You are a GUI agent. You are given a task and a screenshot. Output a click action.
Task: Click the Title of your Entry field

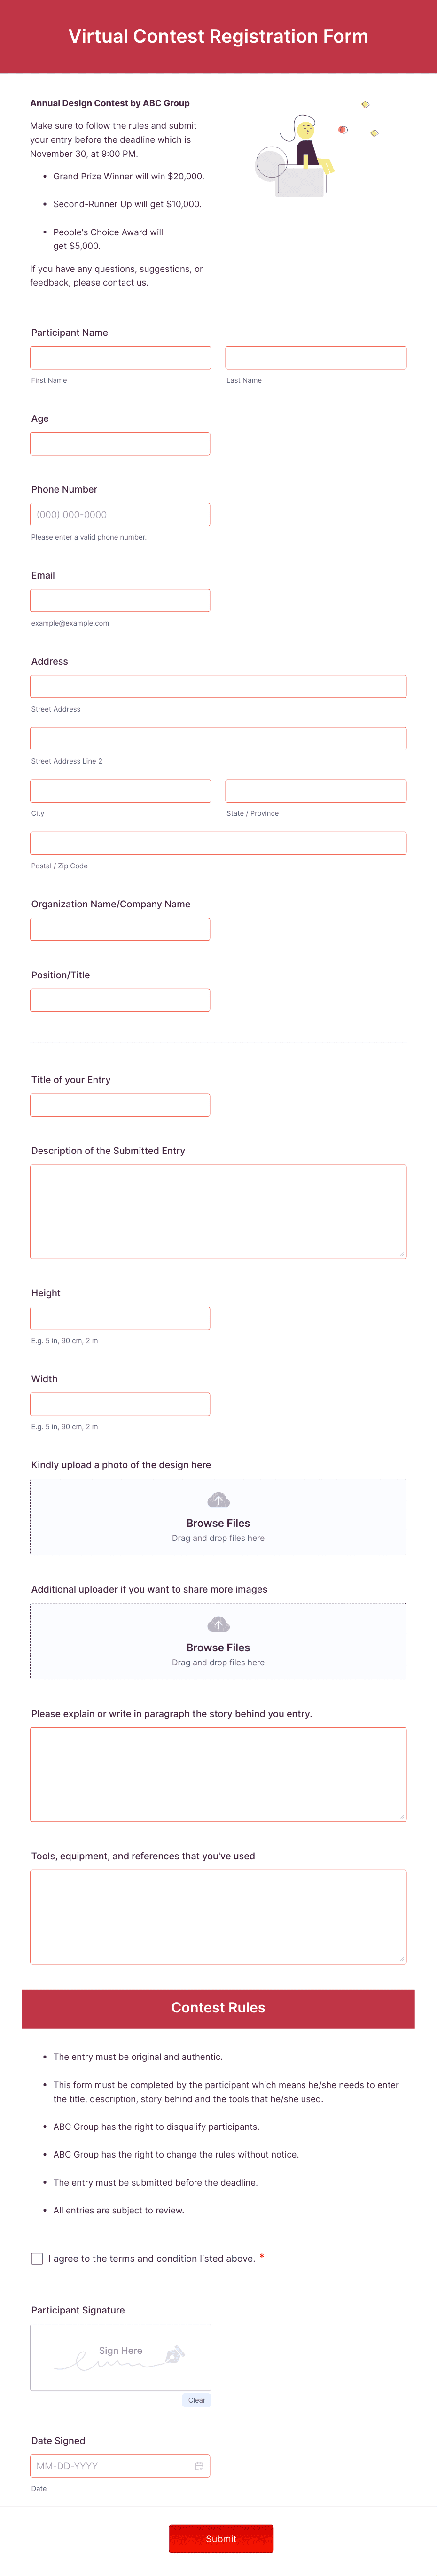(x=120, y=1104)
